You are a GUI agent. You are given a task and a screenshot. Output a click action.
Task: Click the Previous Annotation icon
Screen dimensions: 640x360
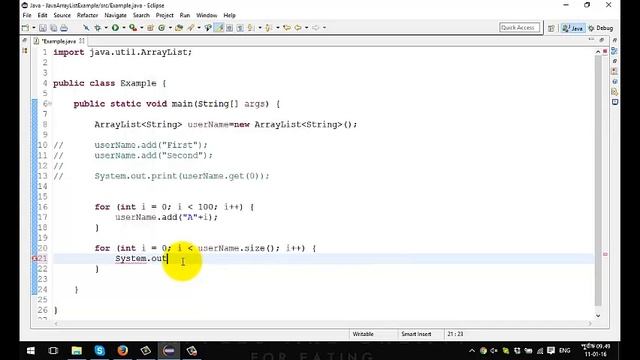[x=268, y=28]
